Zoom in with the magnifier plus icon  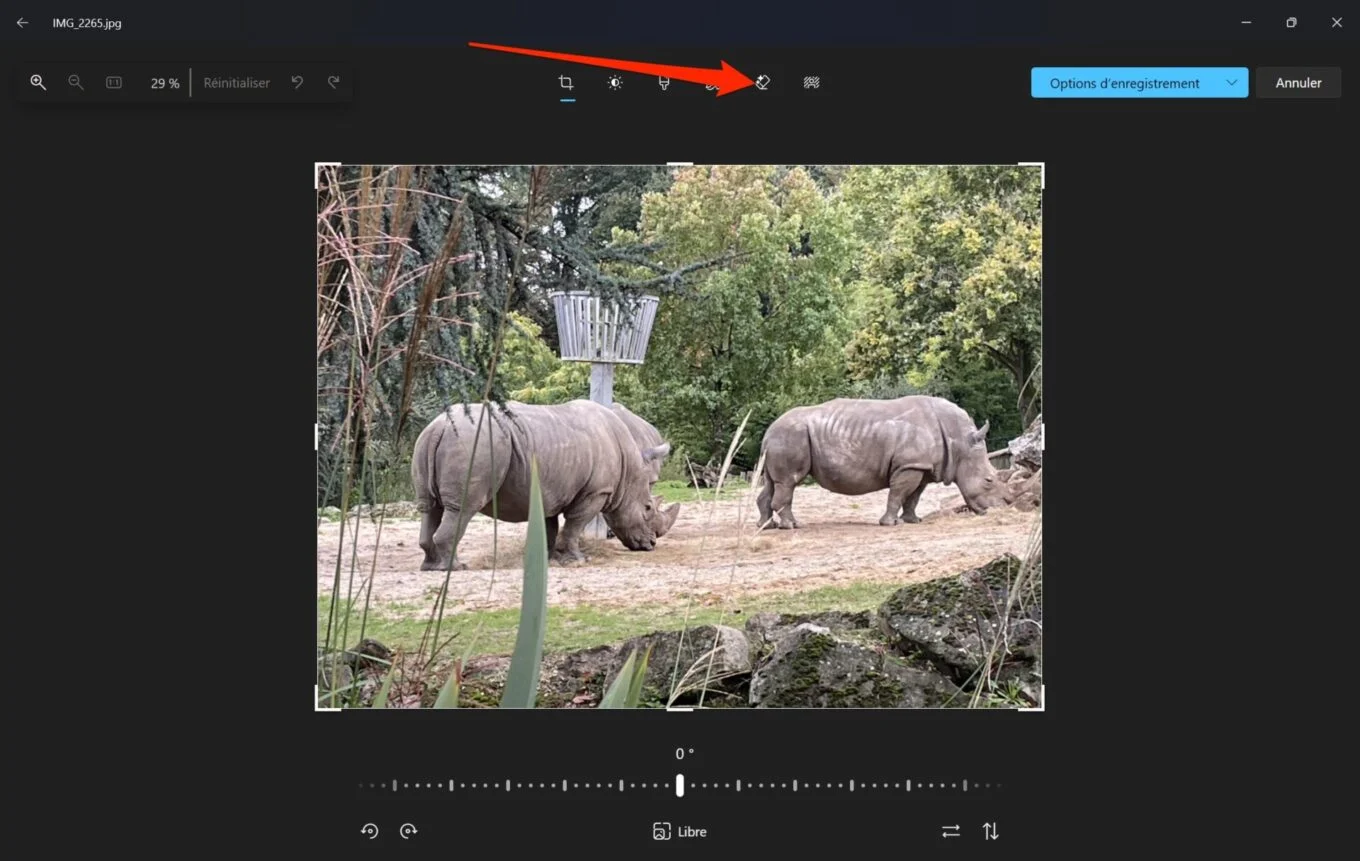(x=38, y=83)
